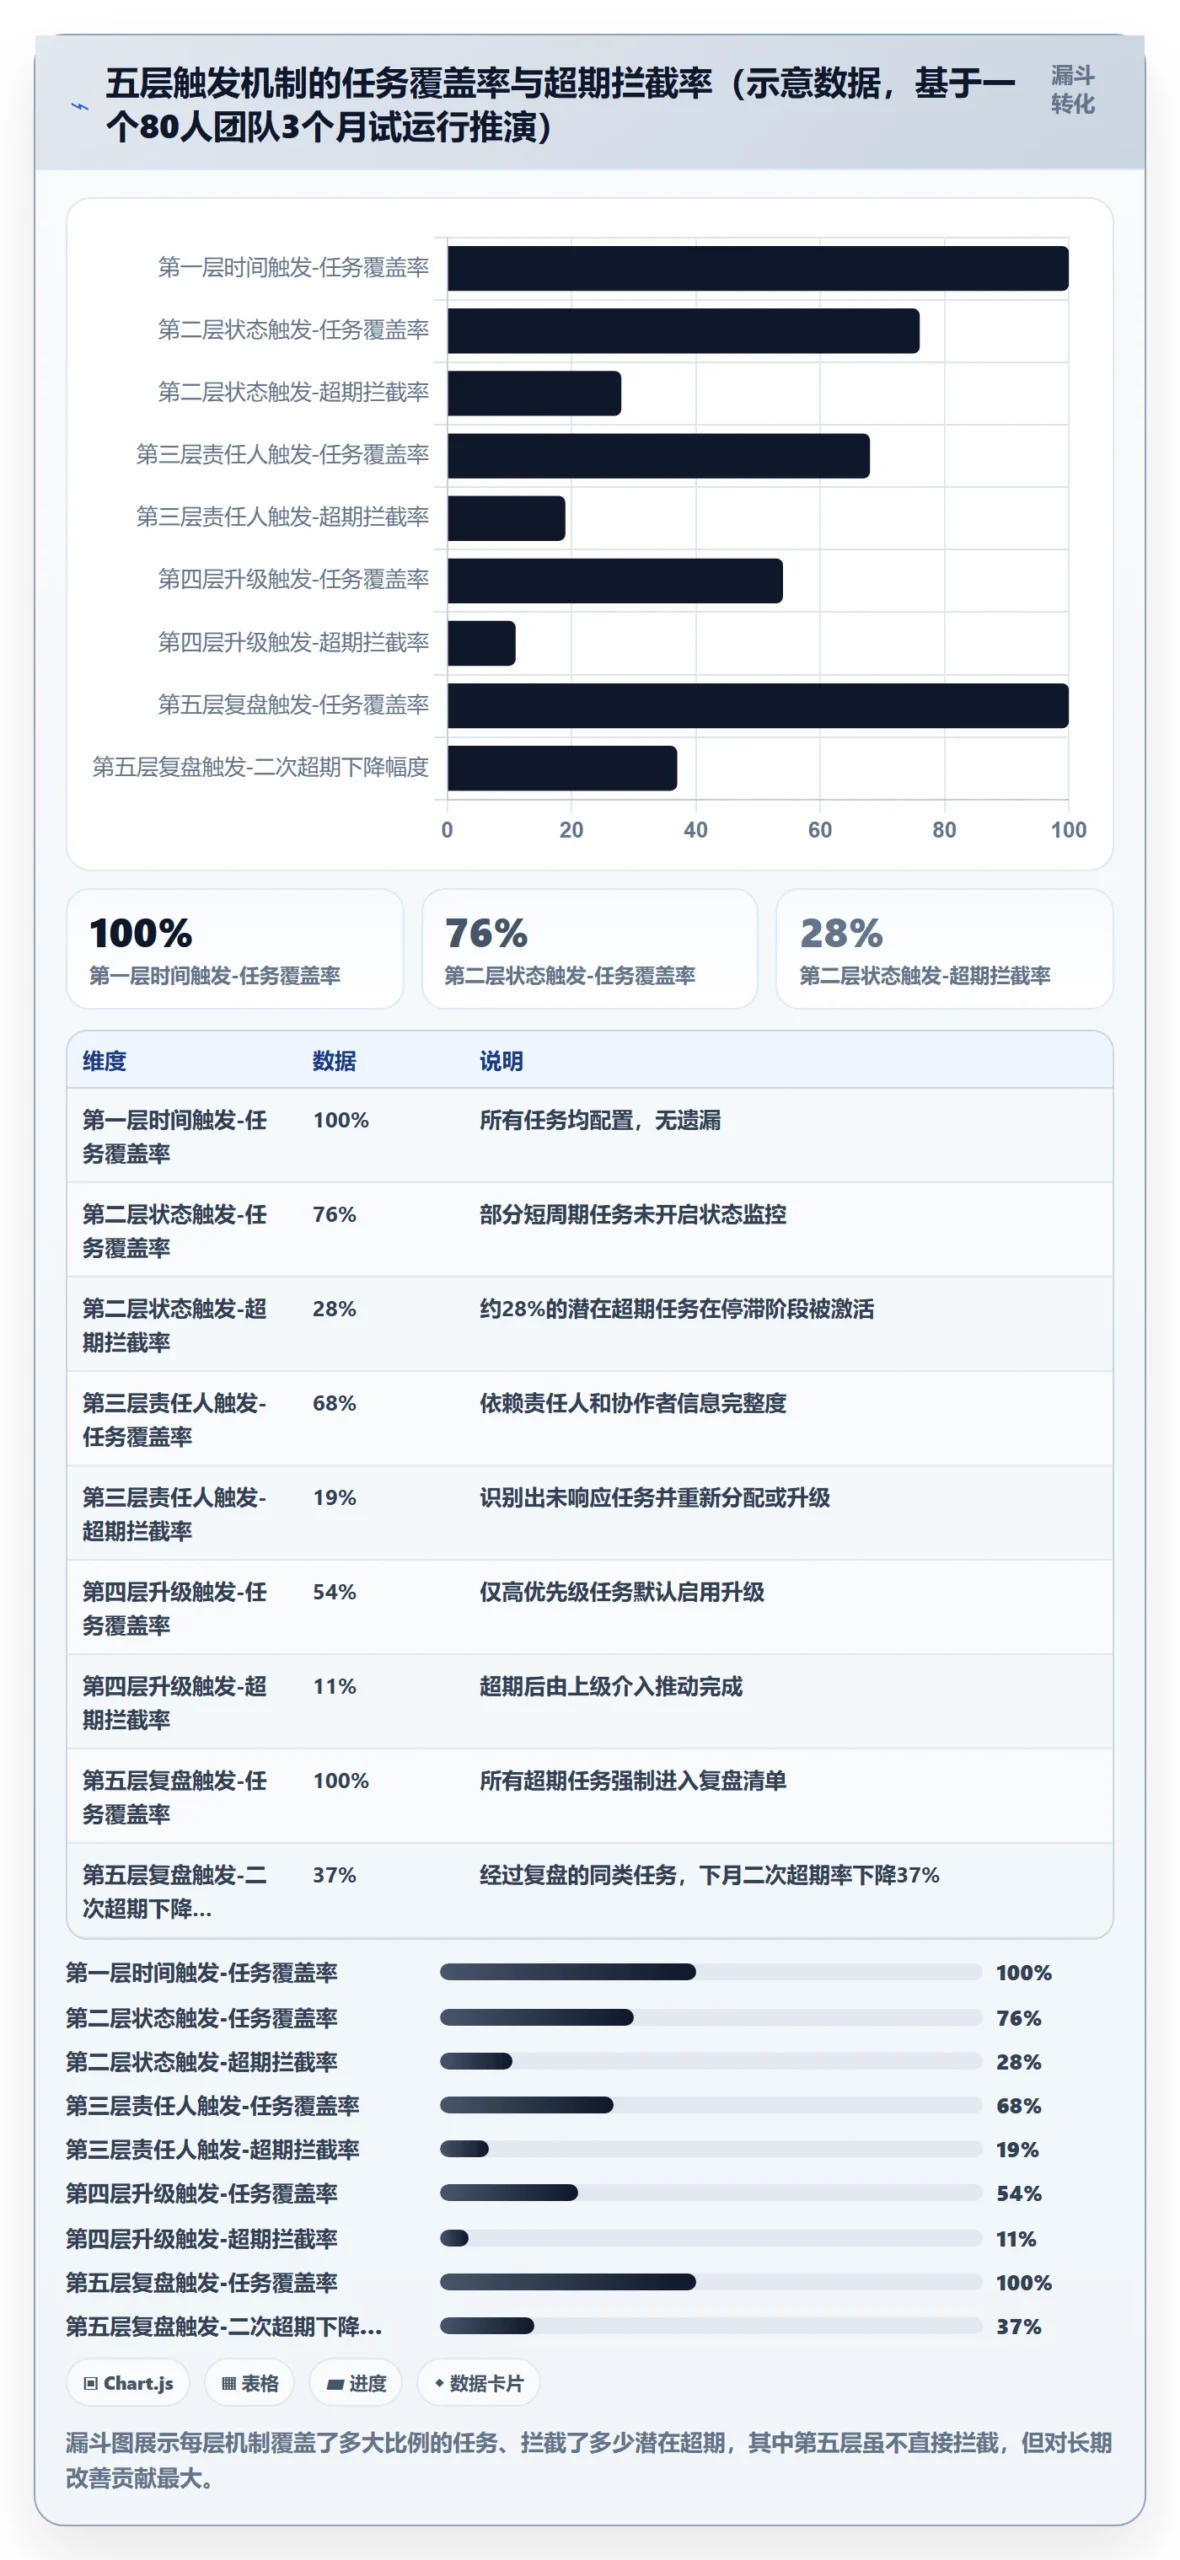
Task: Click the table cell 所有任务均配置，无遗漏
Action: [x=600, y=1120]
